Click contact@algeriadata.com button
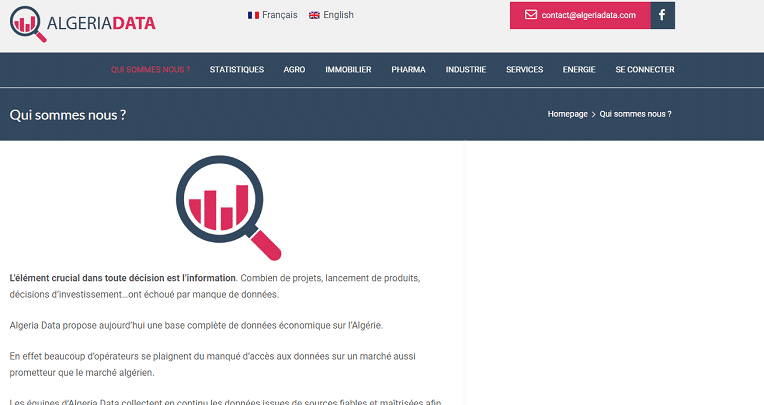764x405 pixels. pyautogui.click(x=588, y=15)
